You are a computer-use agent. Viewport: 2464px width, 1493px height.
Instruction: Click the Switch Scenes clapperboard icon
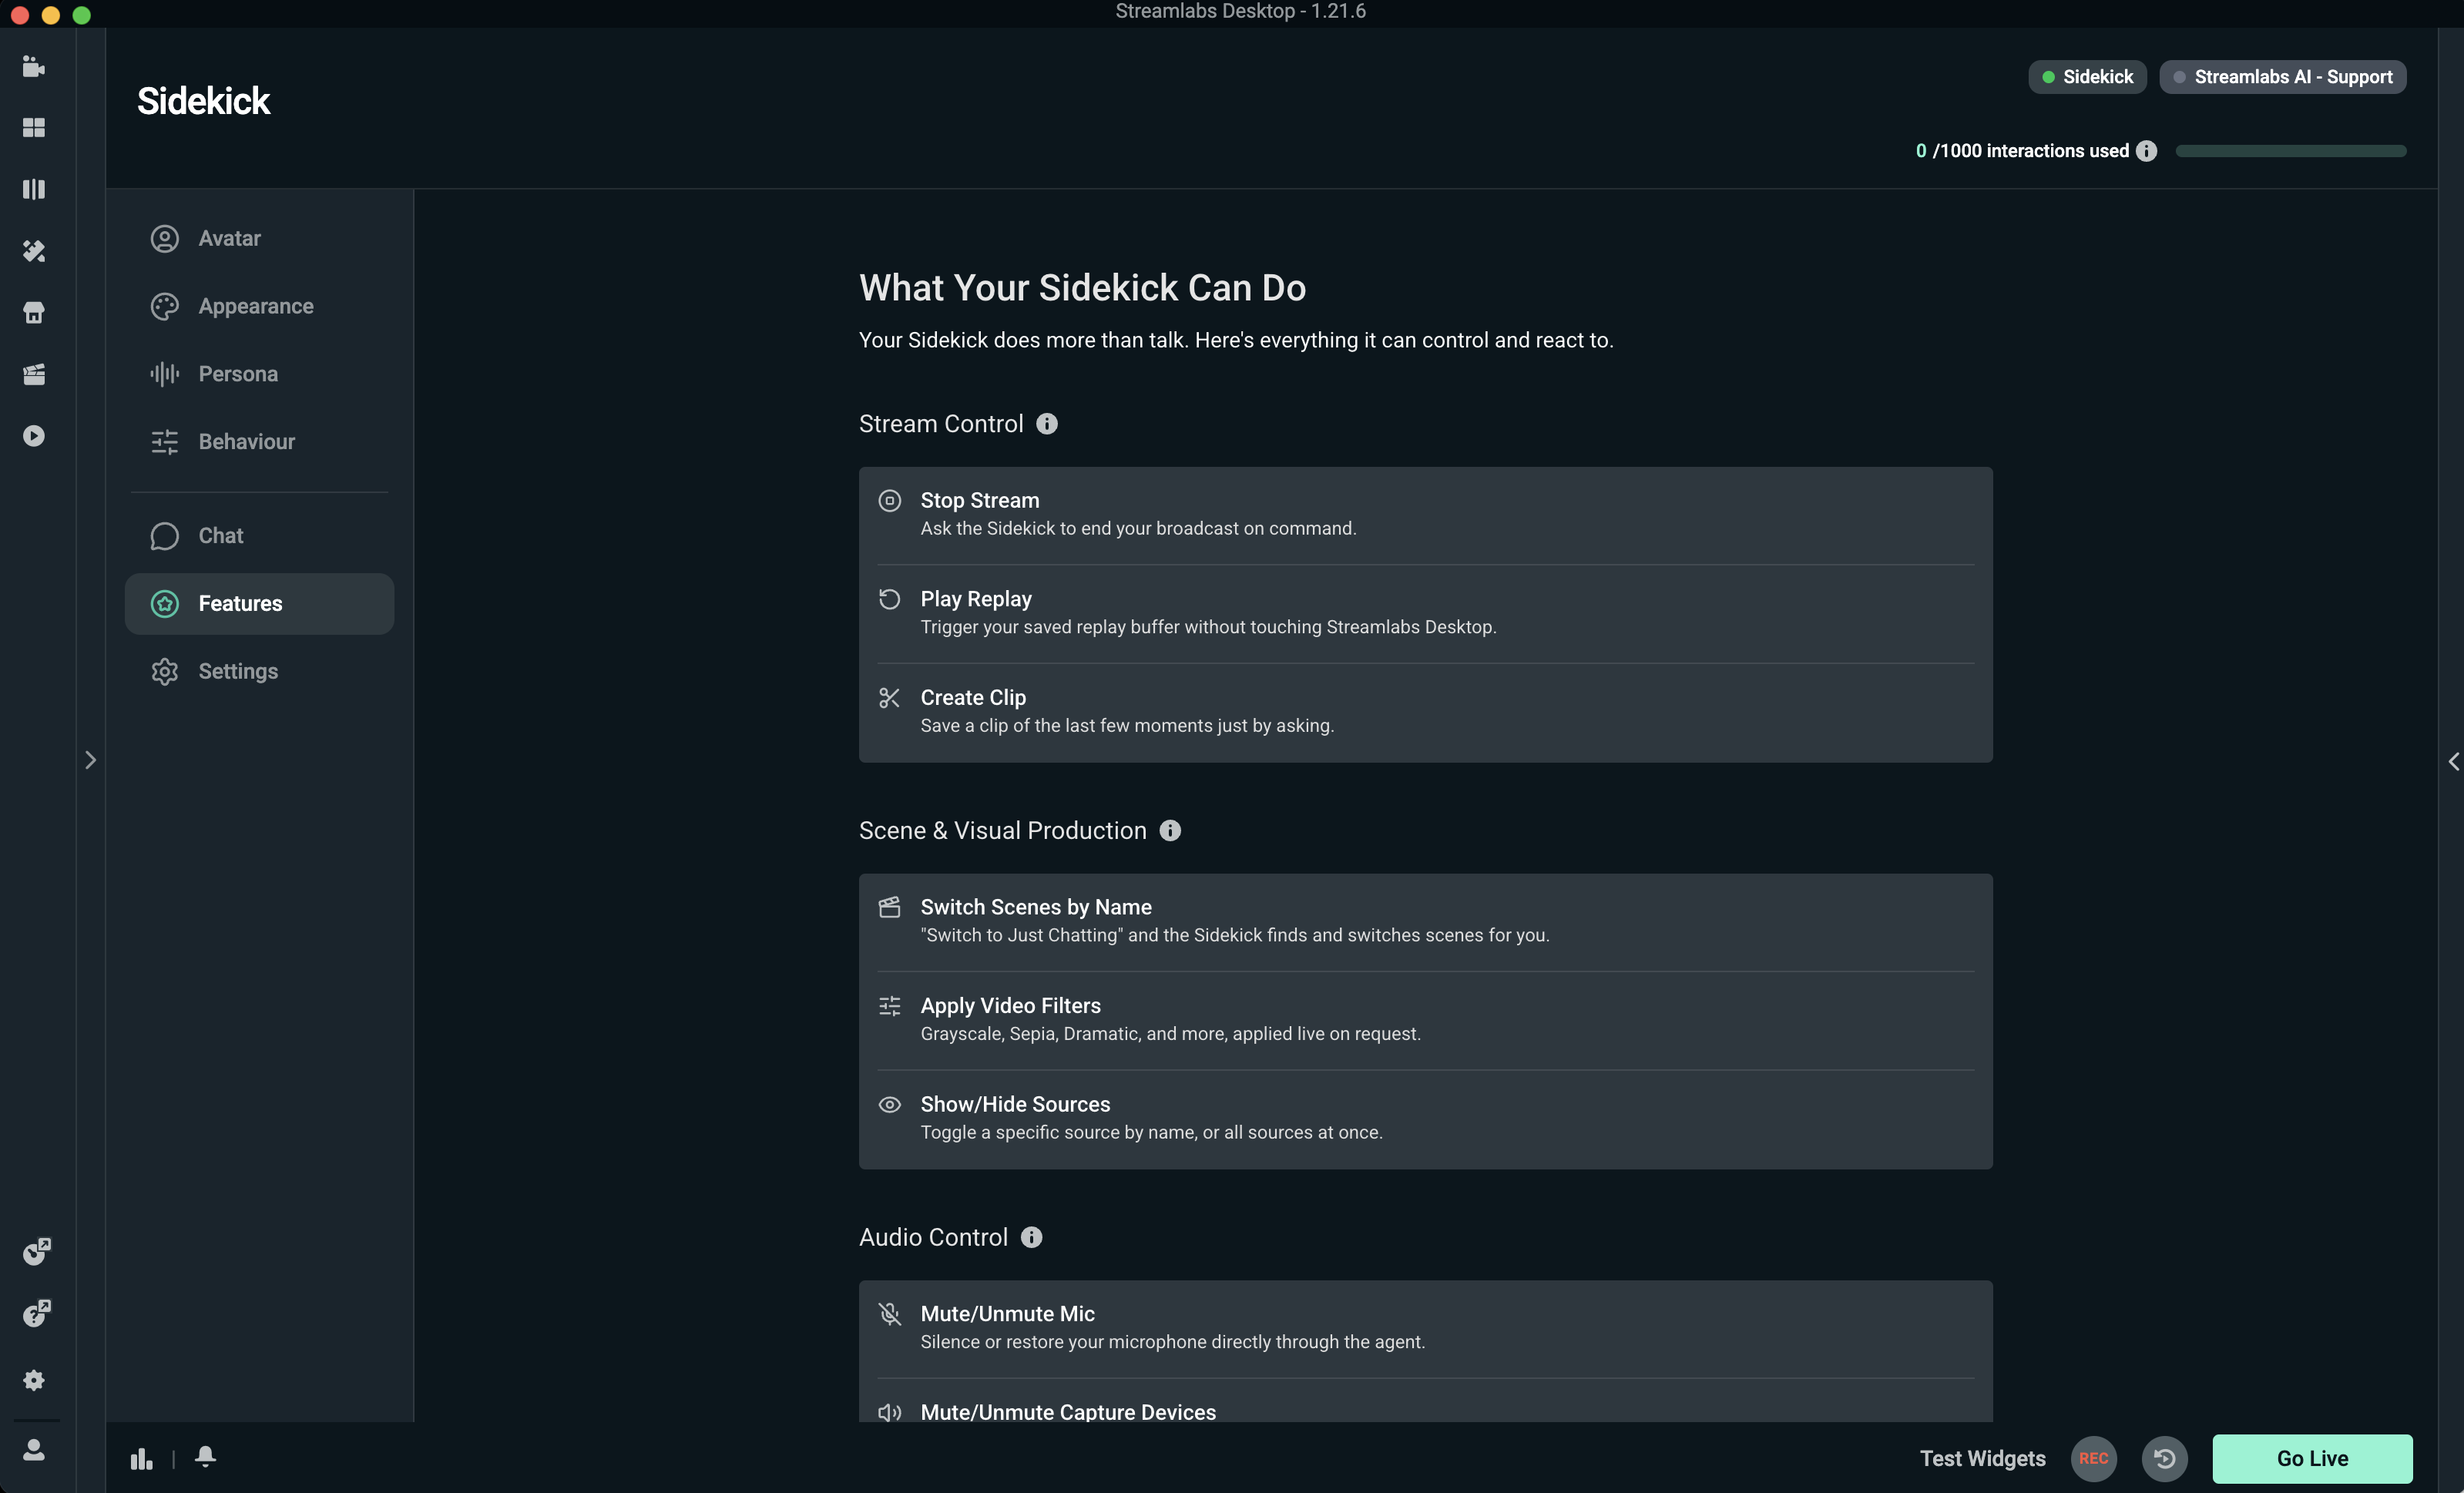(889, 907)
